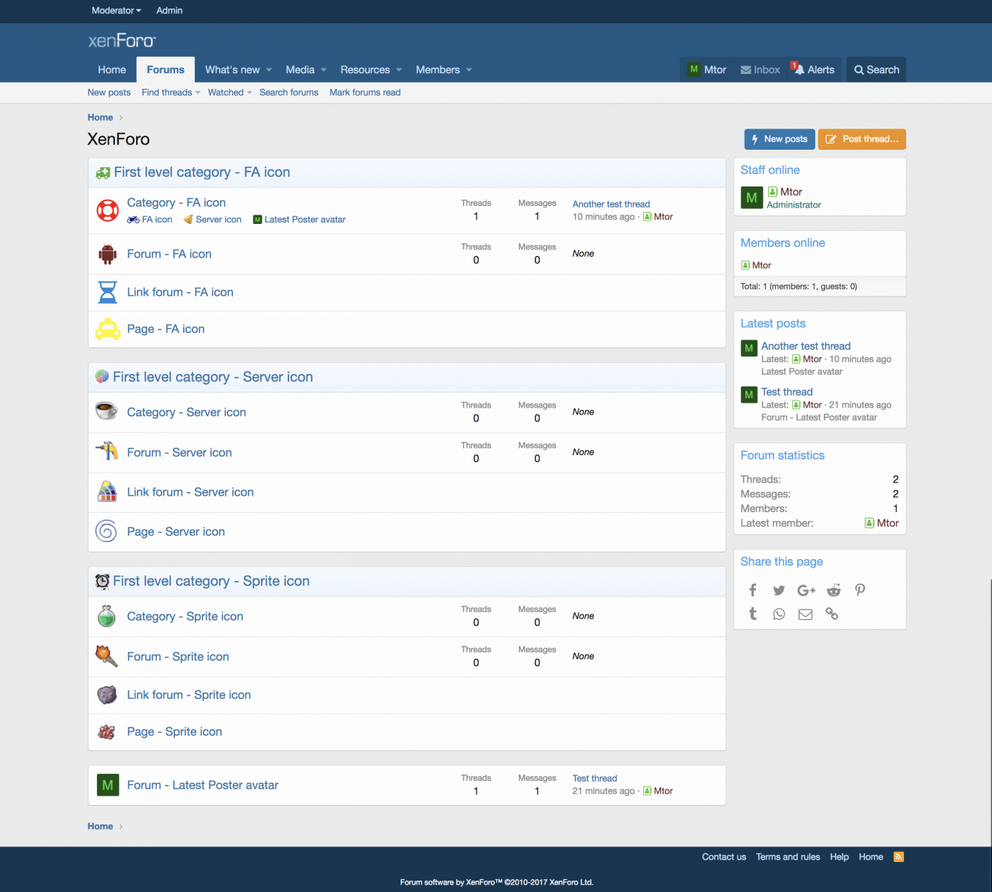
Task: Click the Facebook share icon
Action: point(753,590)
